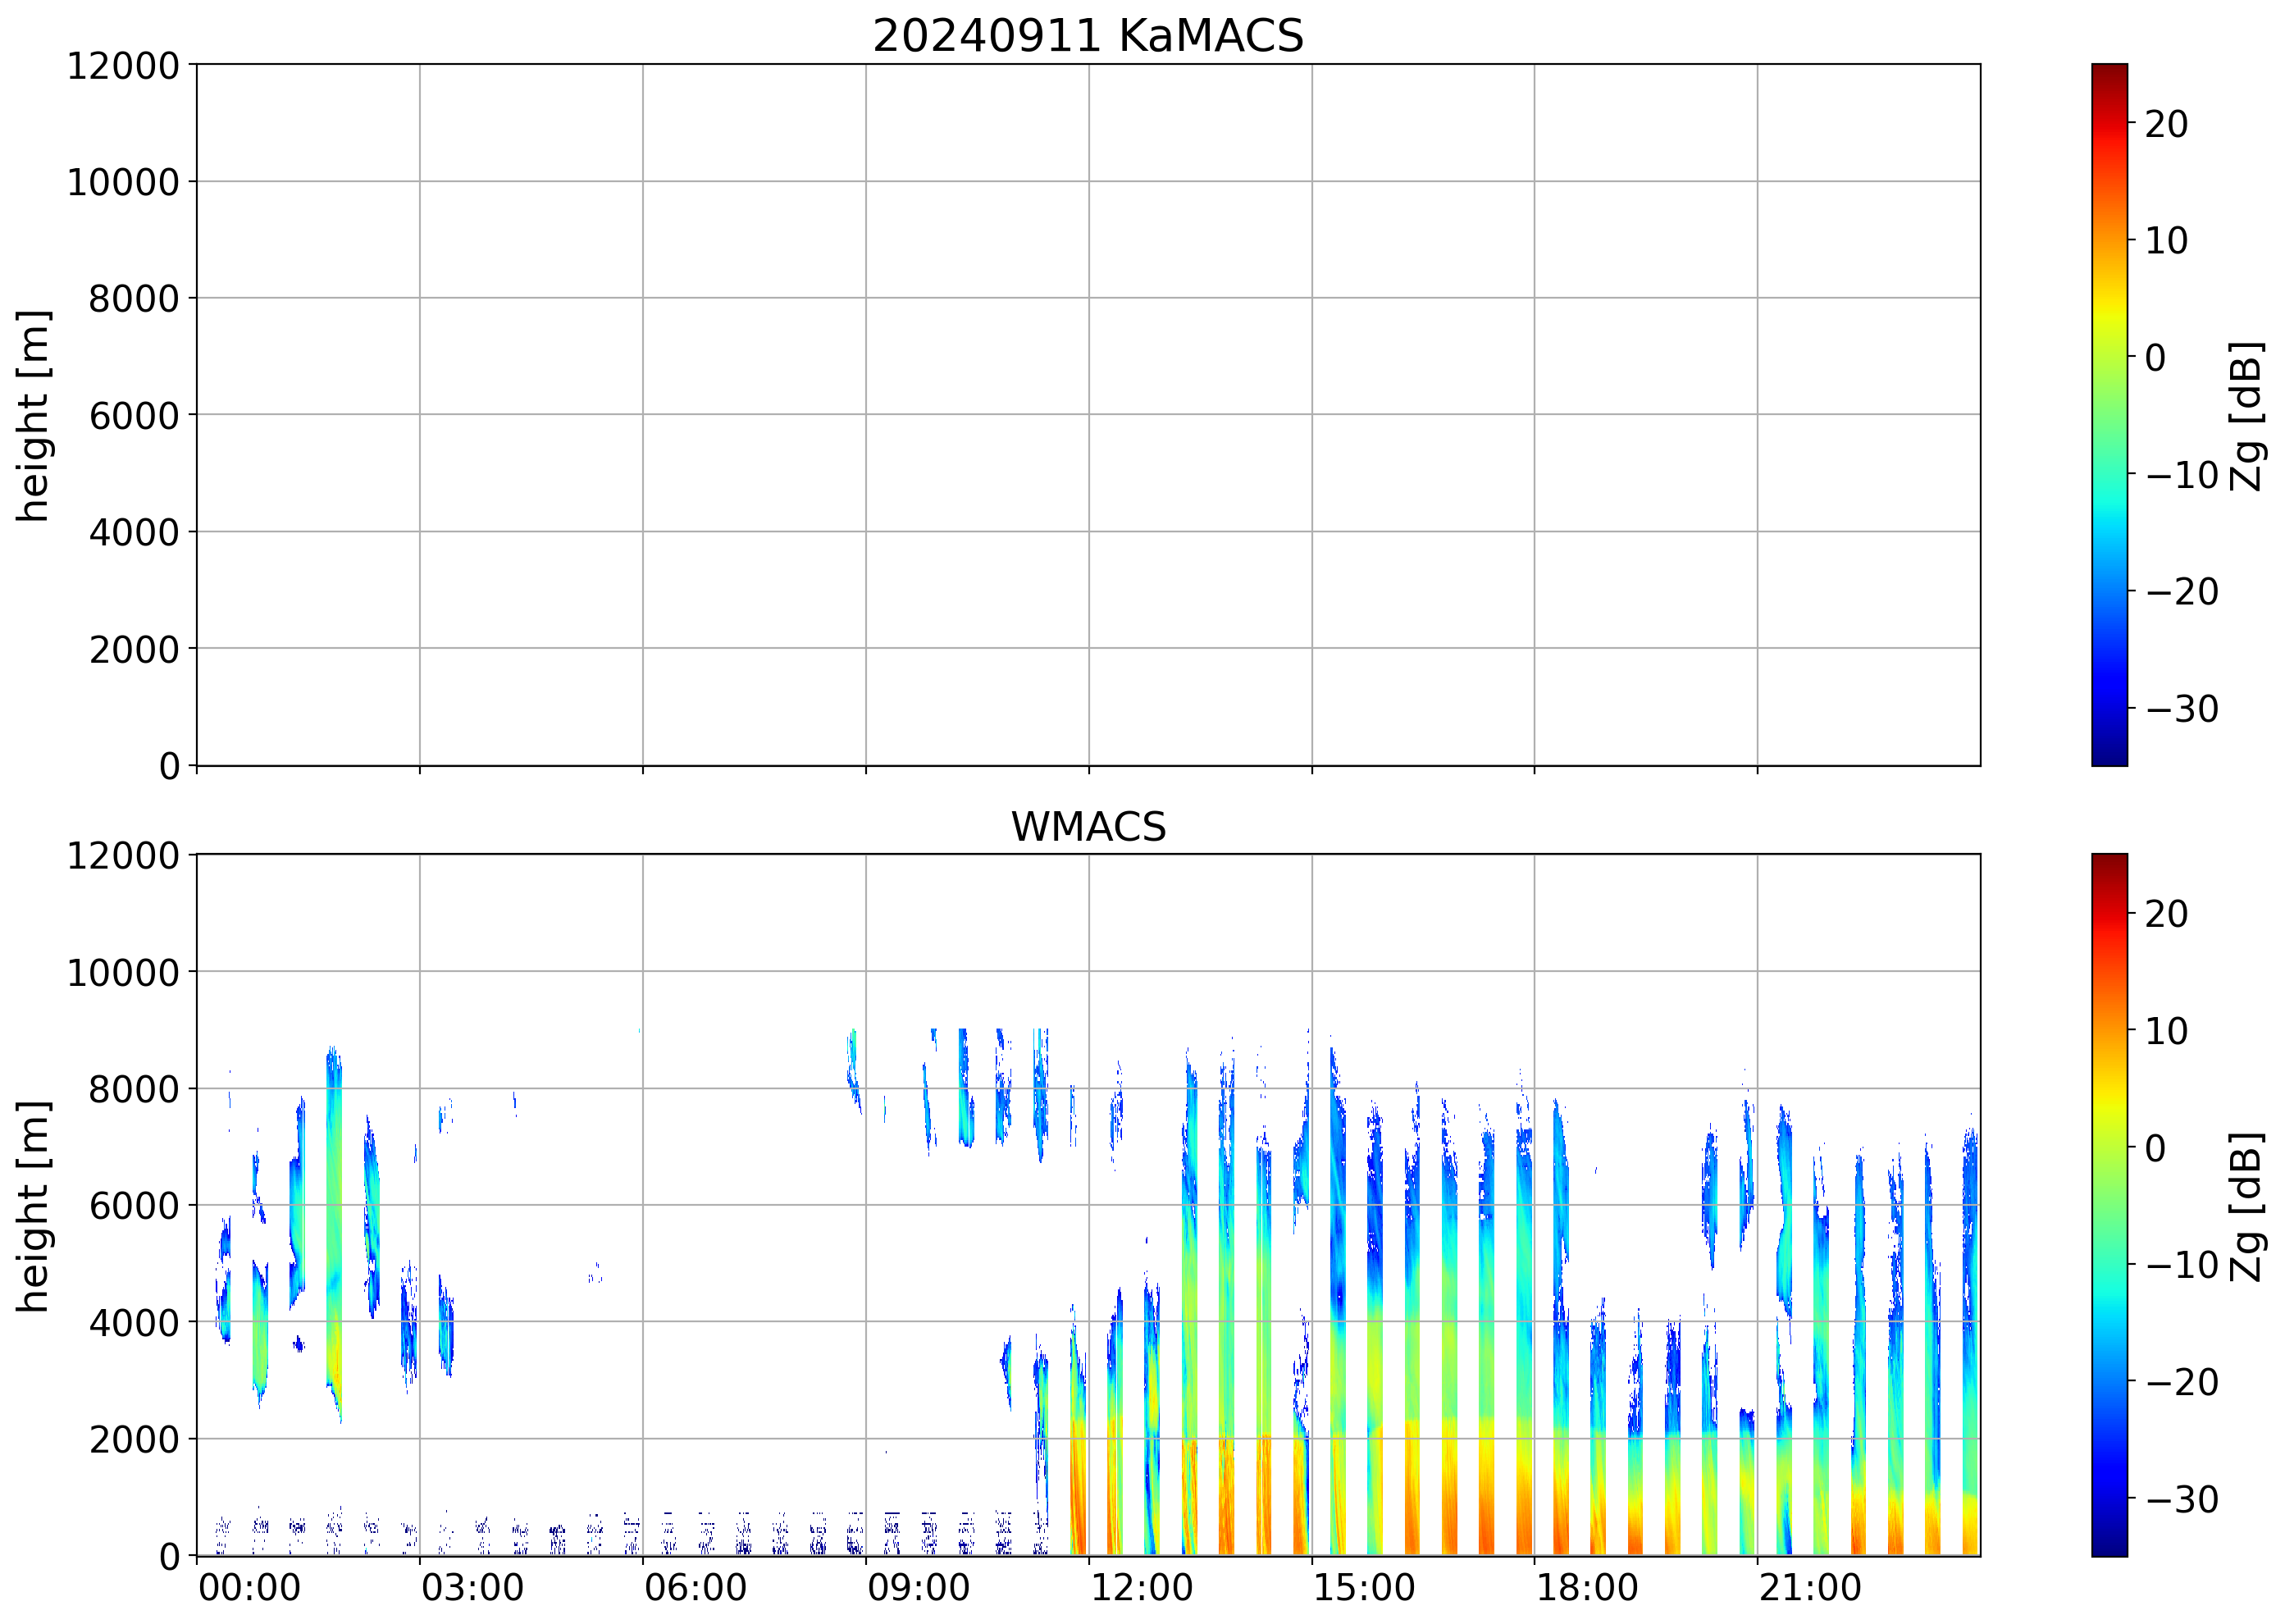The image size is (2285, 1624).
Task: Click the bottom panel colorbar
Action: [2109, 1205]
